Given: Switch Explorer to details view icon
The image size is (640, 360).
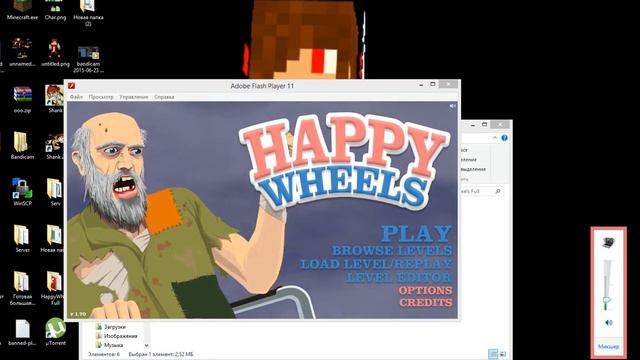Looking at the screenshot, I should (x=493, y=354).
